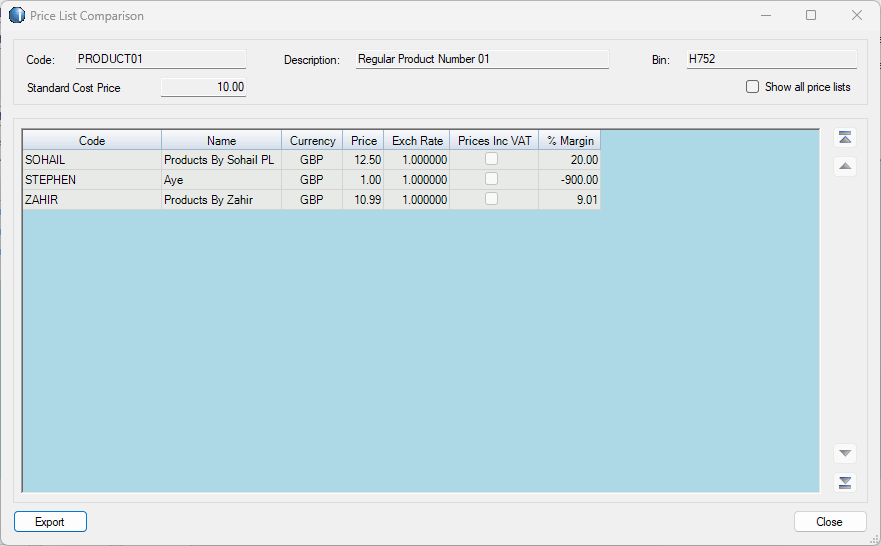The width and height of the screenshot is (881, 546).
Task: Select the Standard Cost Price field
Action: point(204,88)
